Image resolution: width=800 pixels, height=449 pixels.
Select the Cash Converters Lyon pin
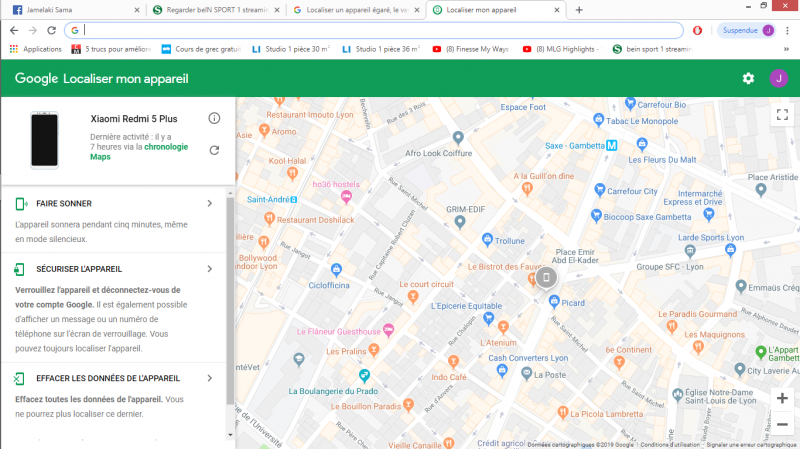[x=502, y=370]
